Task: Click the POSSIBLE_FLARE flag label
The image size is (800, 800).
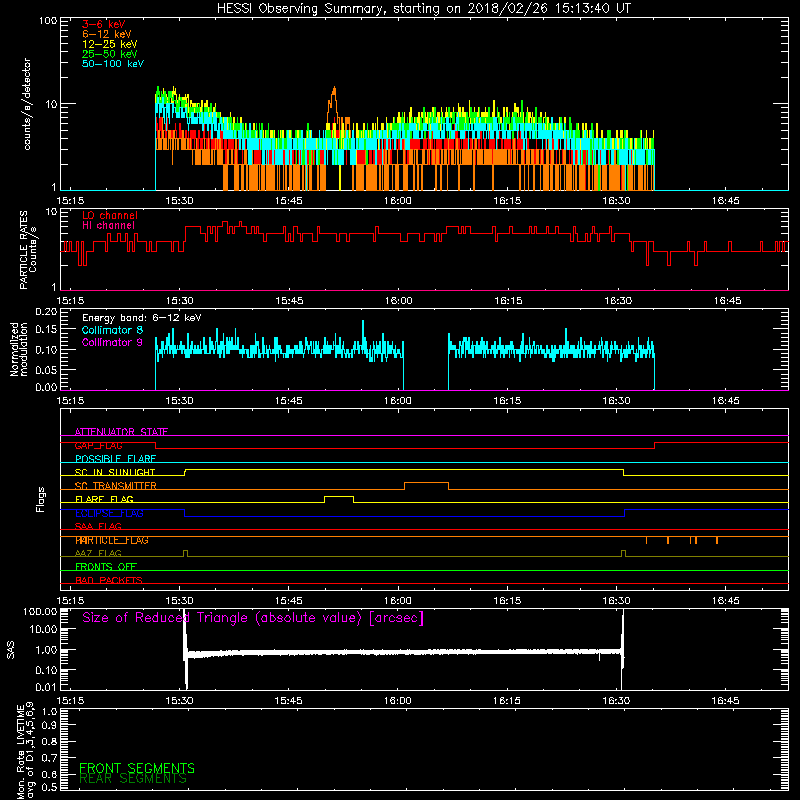Action: tap(115, 459)
